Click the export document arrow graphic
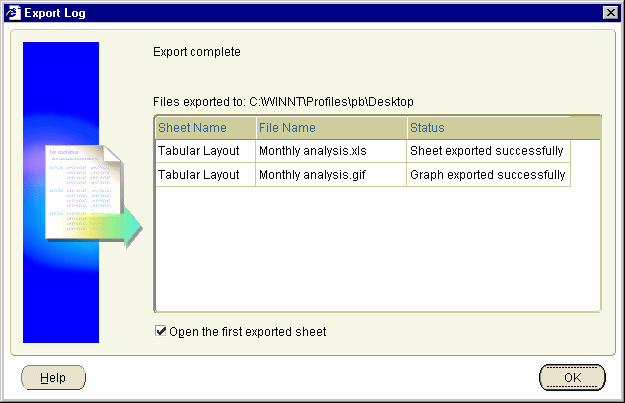Viewport: 625px width, 403px height. (x=94, y=195)
